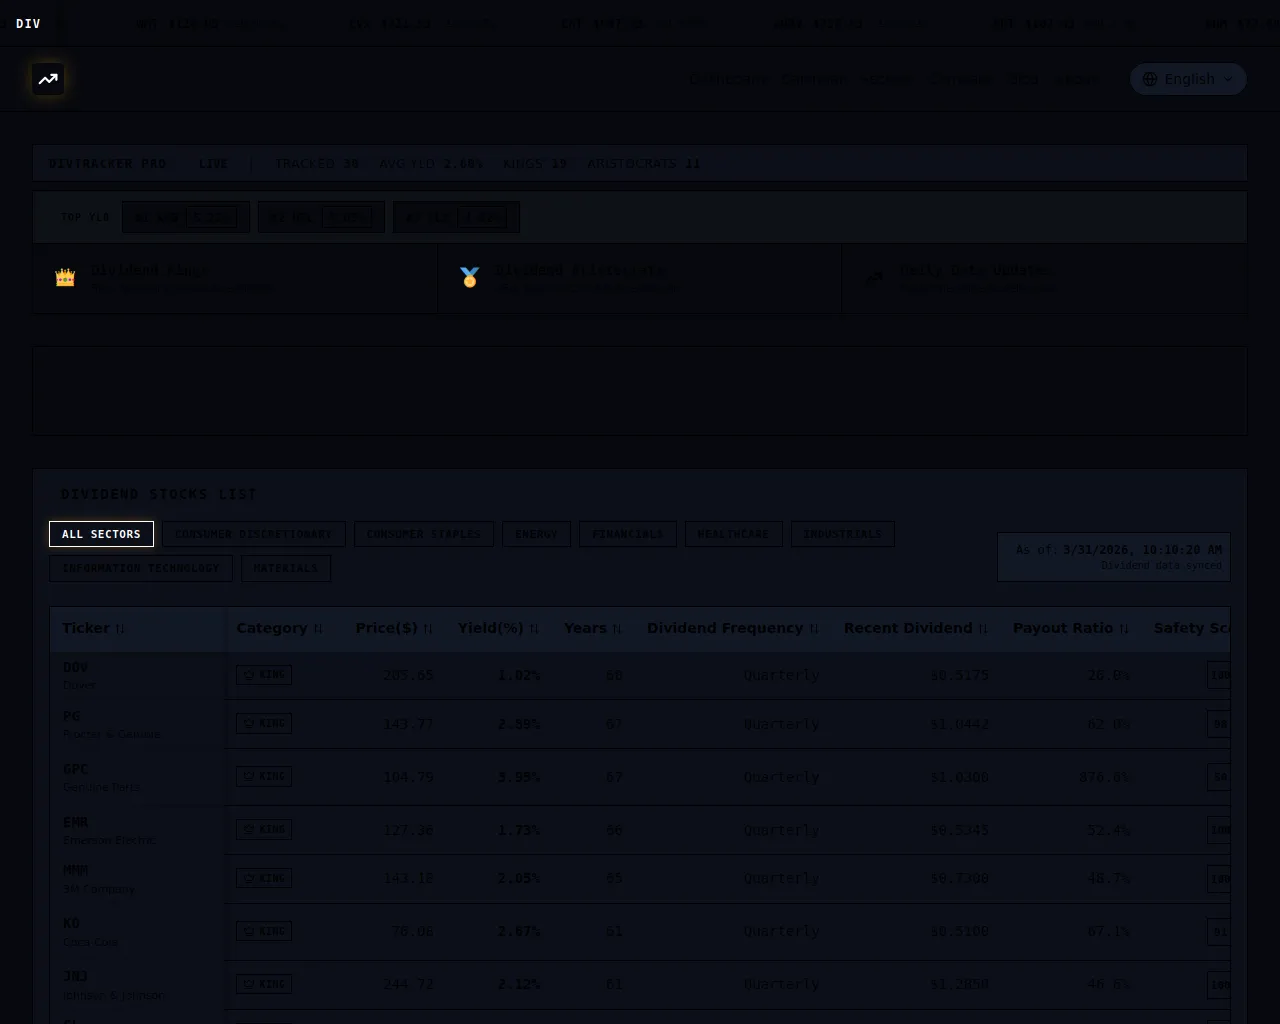Sort by Dividend Frequency column
The image size is (1280, 1024).
pos(814,629)
